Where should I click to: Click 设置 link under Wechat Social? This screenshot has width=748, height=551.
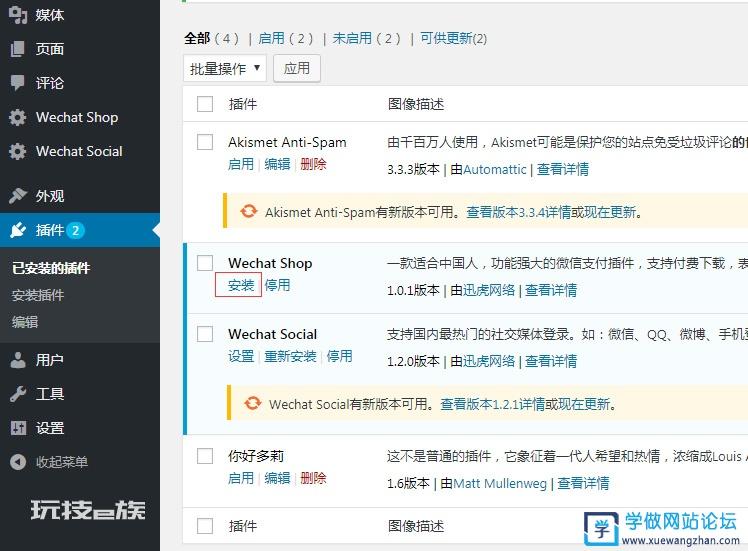241,356
